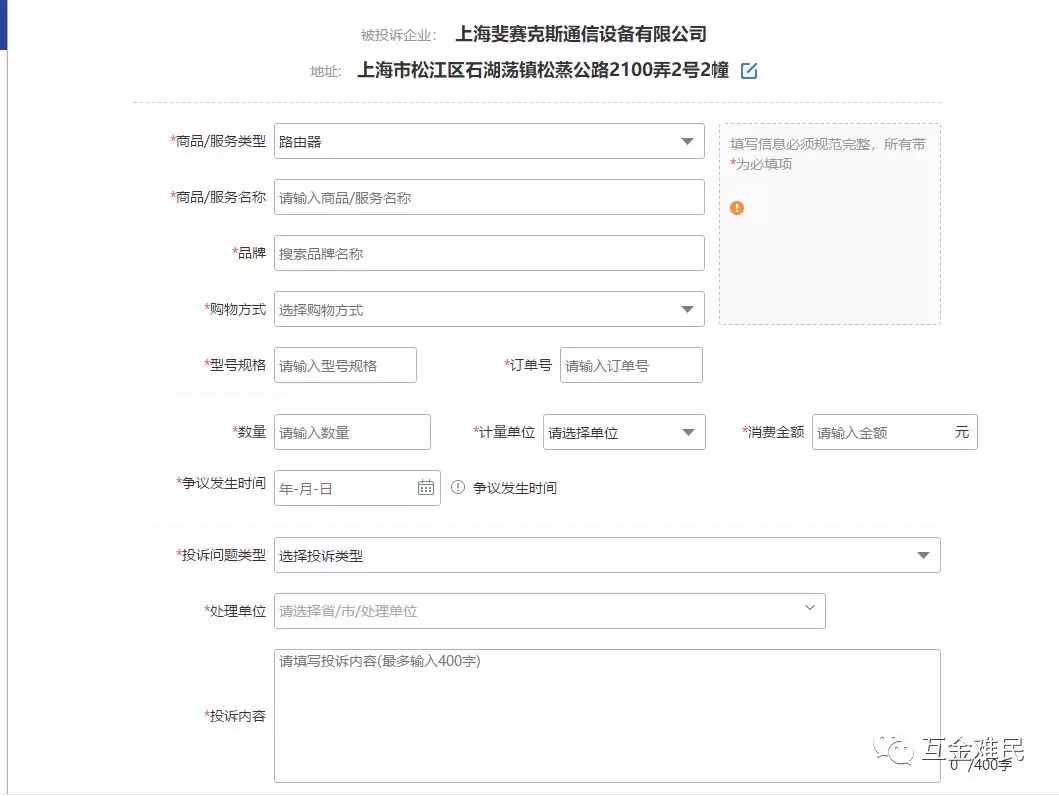Screen dimensions: 1059x796
Task: Click the 商品/服务名称 input field
Action: click(489, 197)
